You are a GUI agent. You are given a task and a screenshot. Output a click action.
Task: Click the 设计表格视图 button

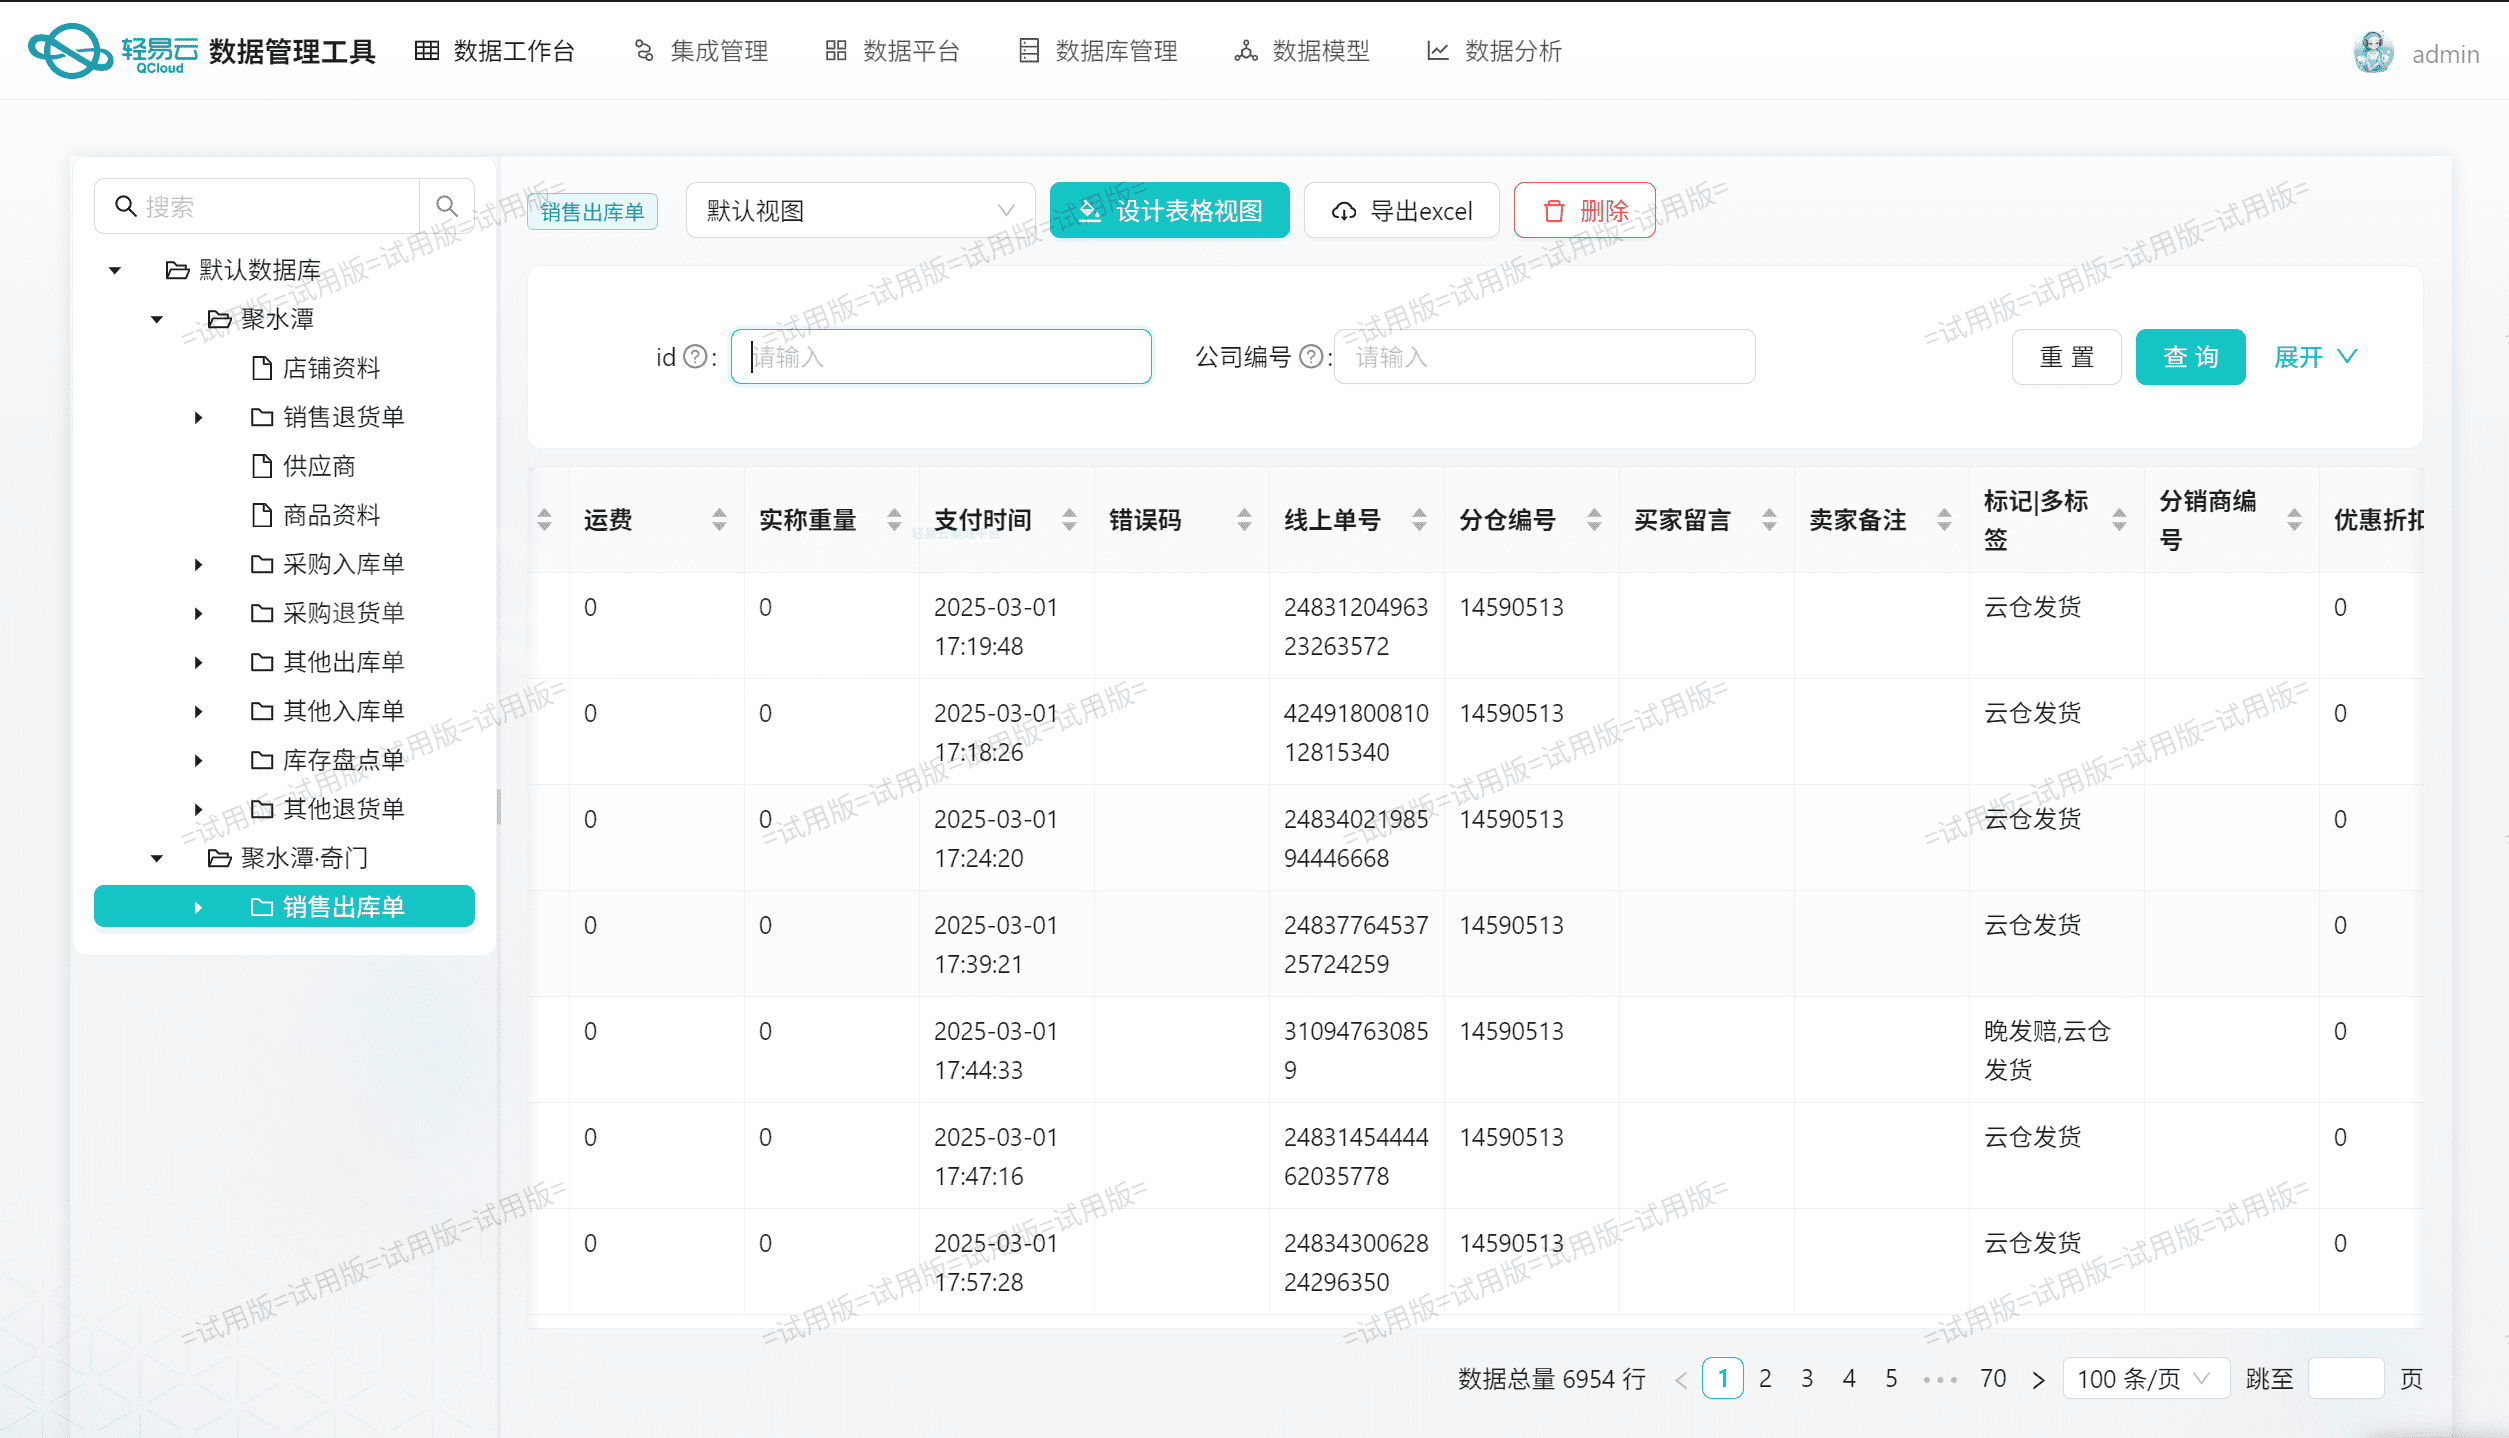1169,211
